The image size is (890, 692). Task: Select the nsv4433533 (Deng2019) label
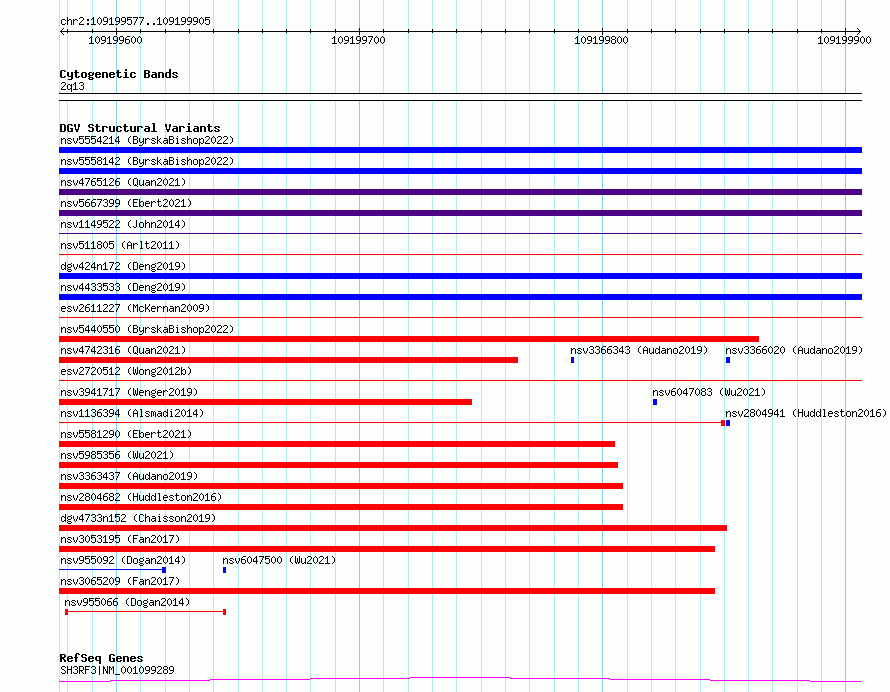pyautogui.click(x=123, y=287)
